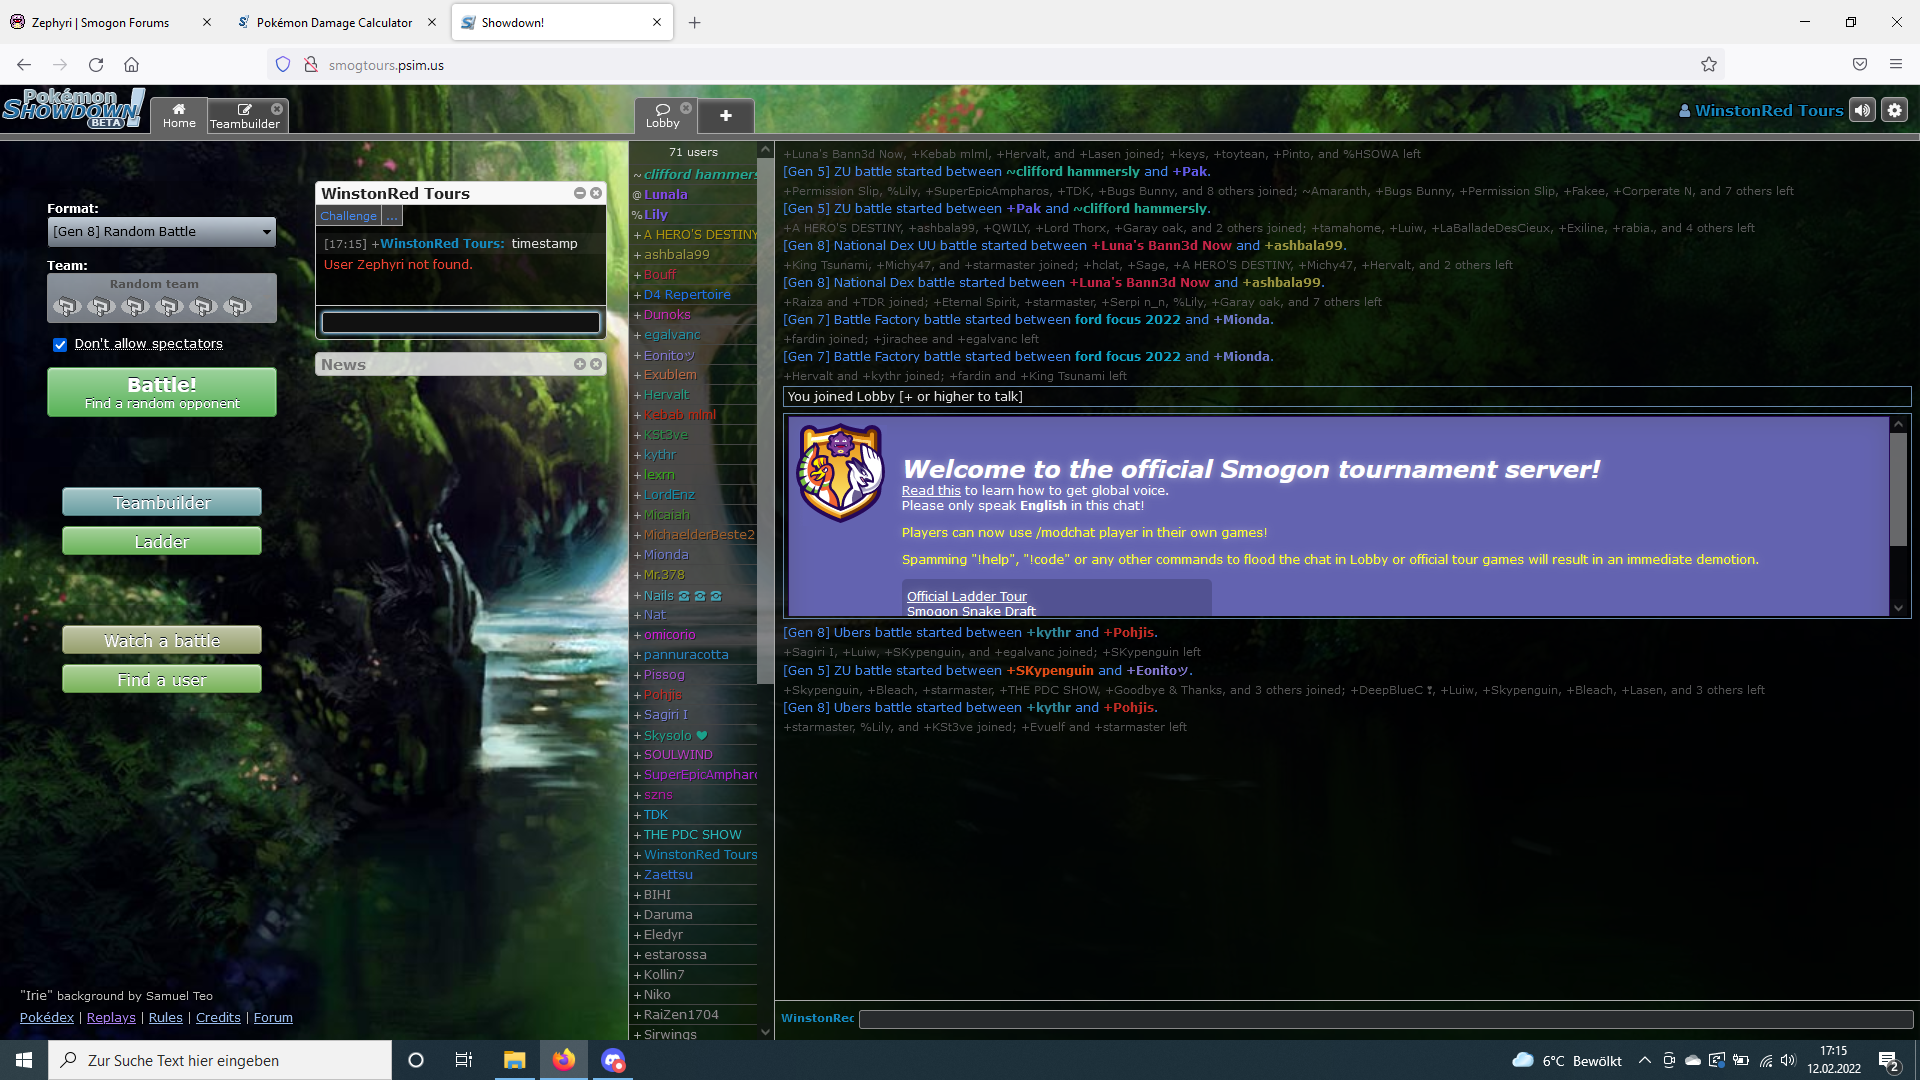This screenshot has width=1920, height=1080.
Task: Leave the Lobby room using its X icon
Action: click(686, 108)
